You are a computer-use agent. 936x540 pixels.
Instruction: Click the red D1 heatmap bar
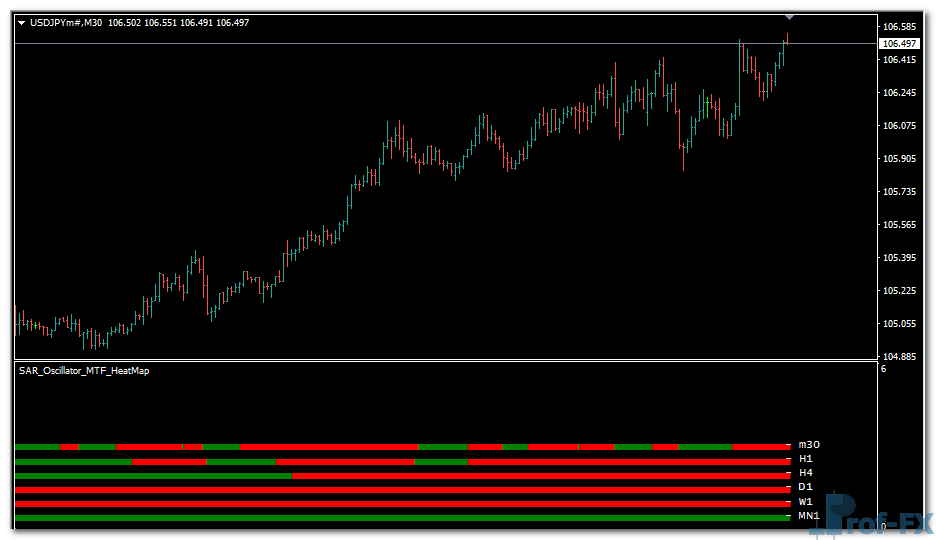pos(400,490)
